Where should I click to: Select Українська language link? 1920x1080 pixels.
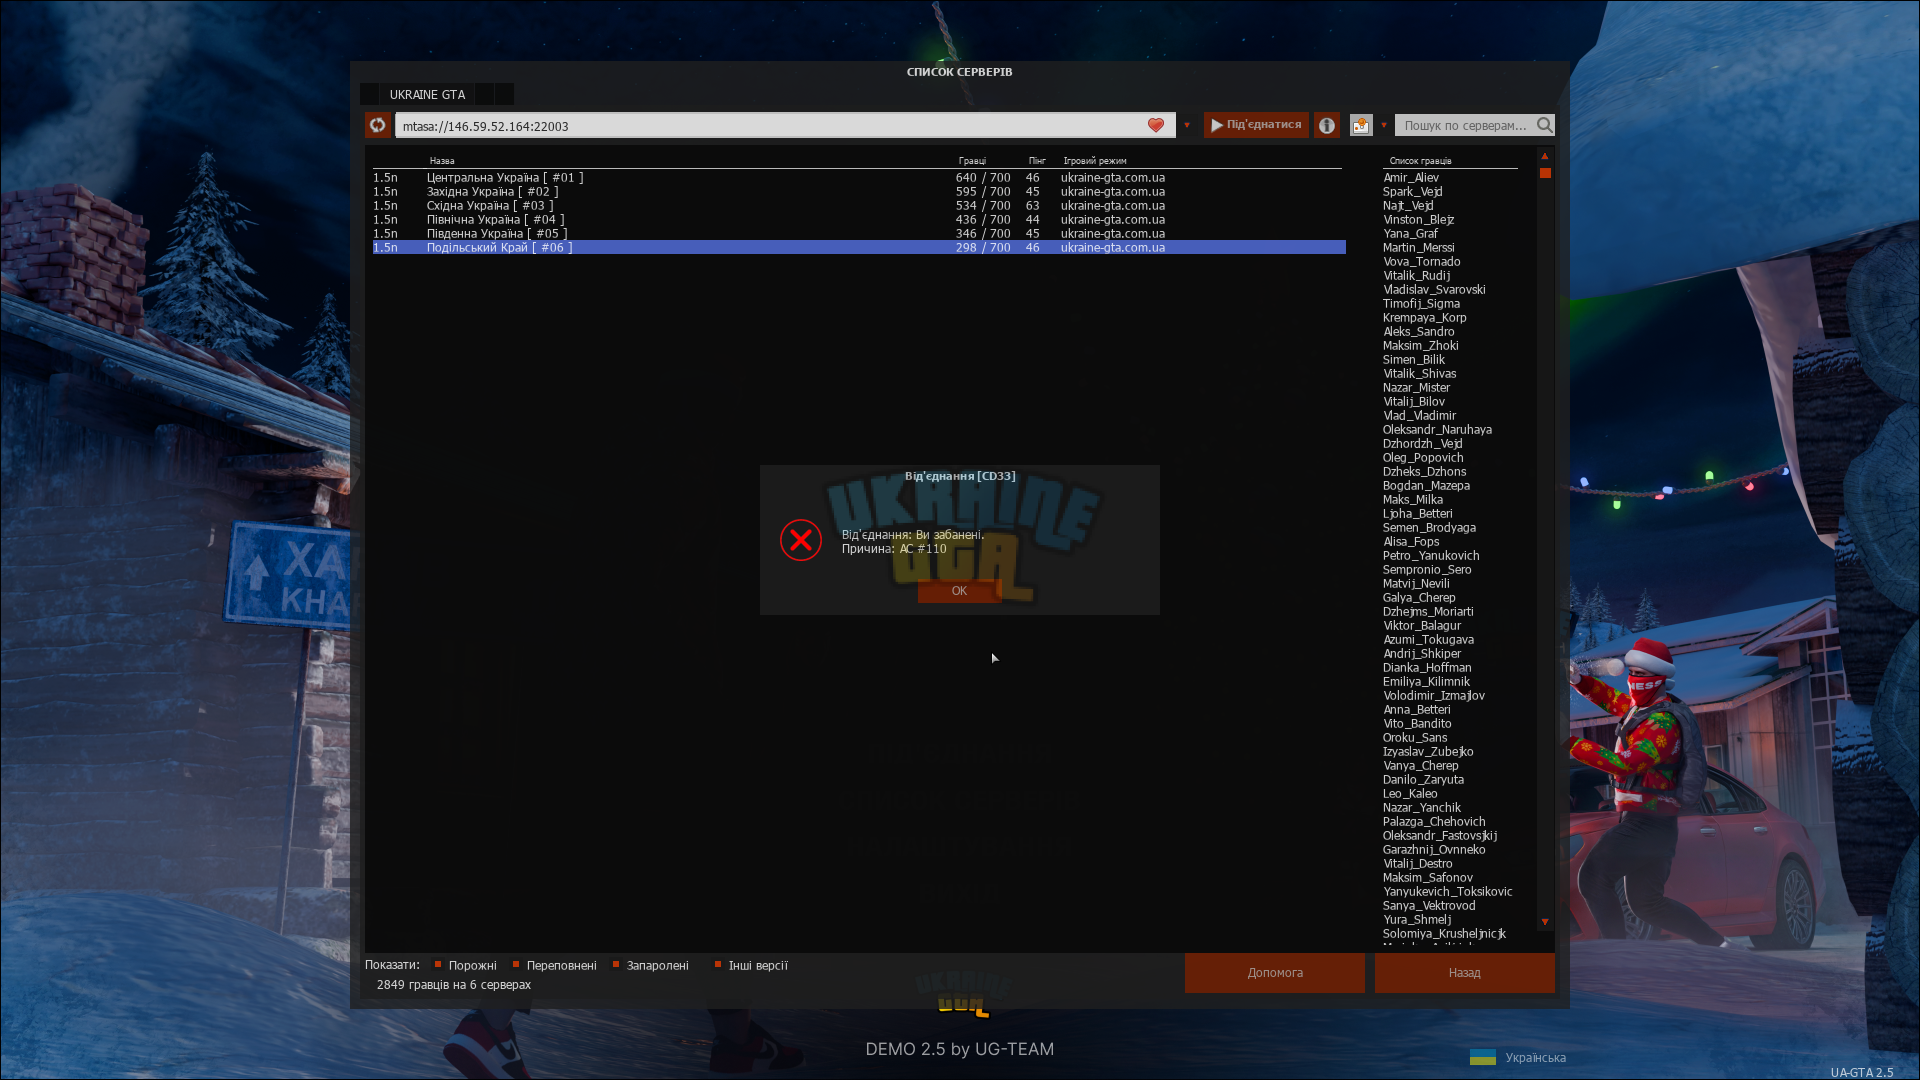coord(1536,1058)
